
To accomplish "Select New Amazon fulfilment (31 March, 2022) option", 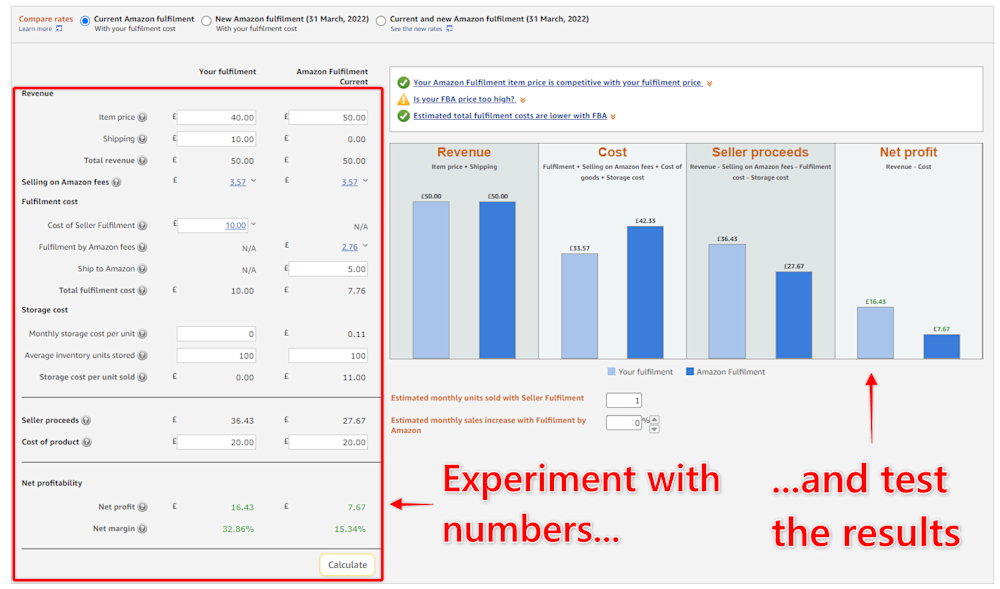I will point(206,21).
